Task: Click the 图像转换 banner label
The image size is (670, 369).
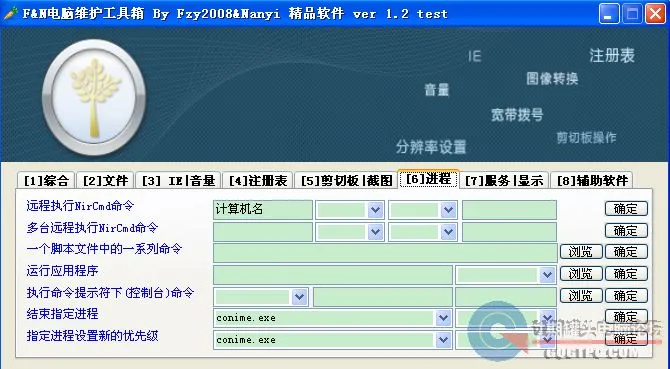Action: pos(552,79)
